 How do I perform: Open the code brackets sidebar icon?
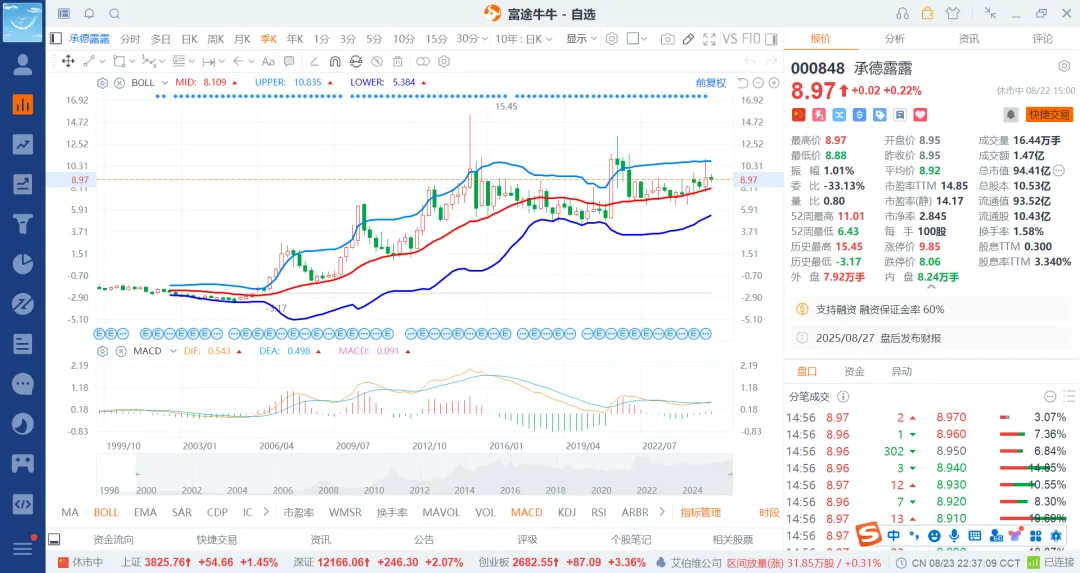point(23,503)
